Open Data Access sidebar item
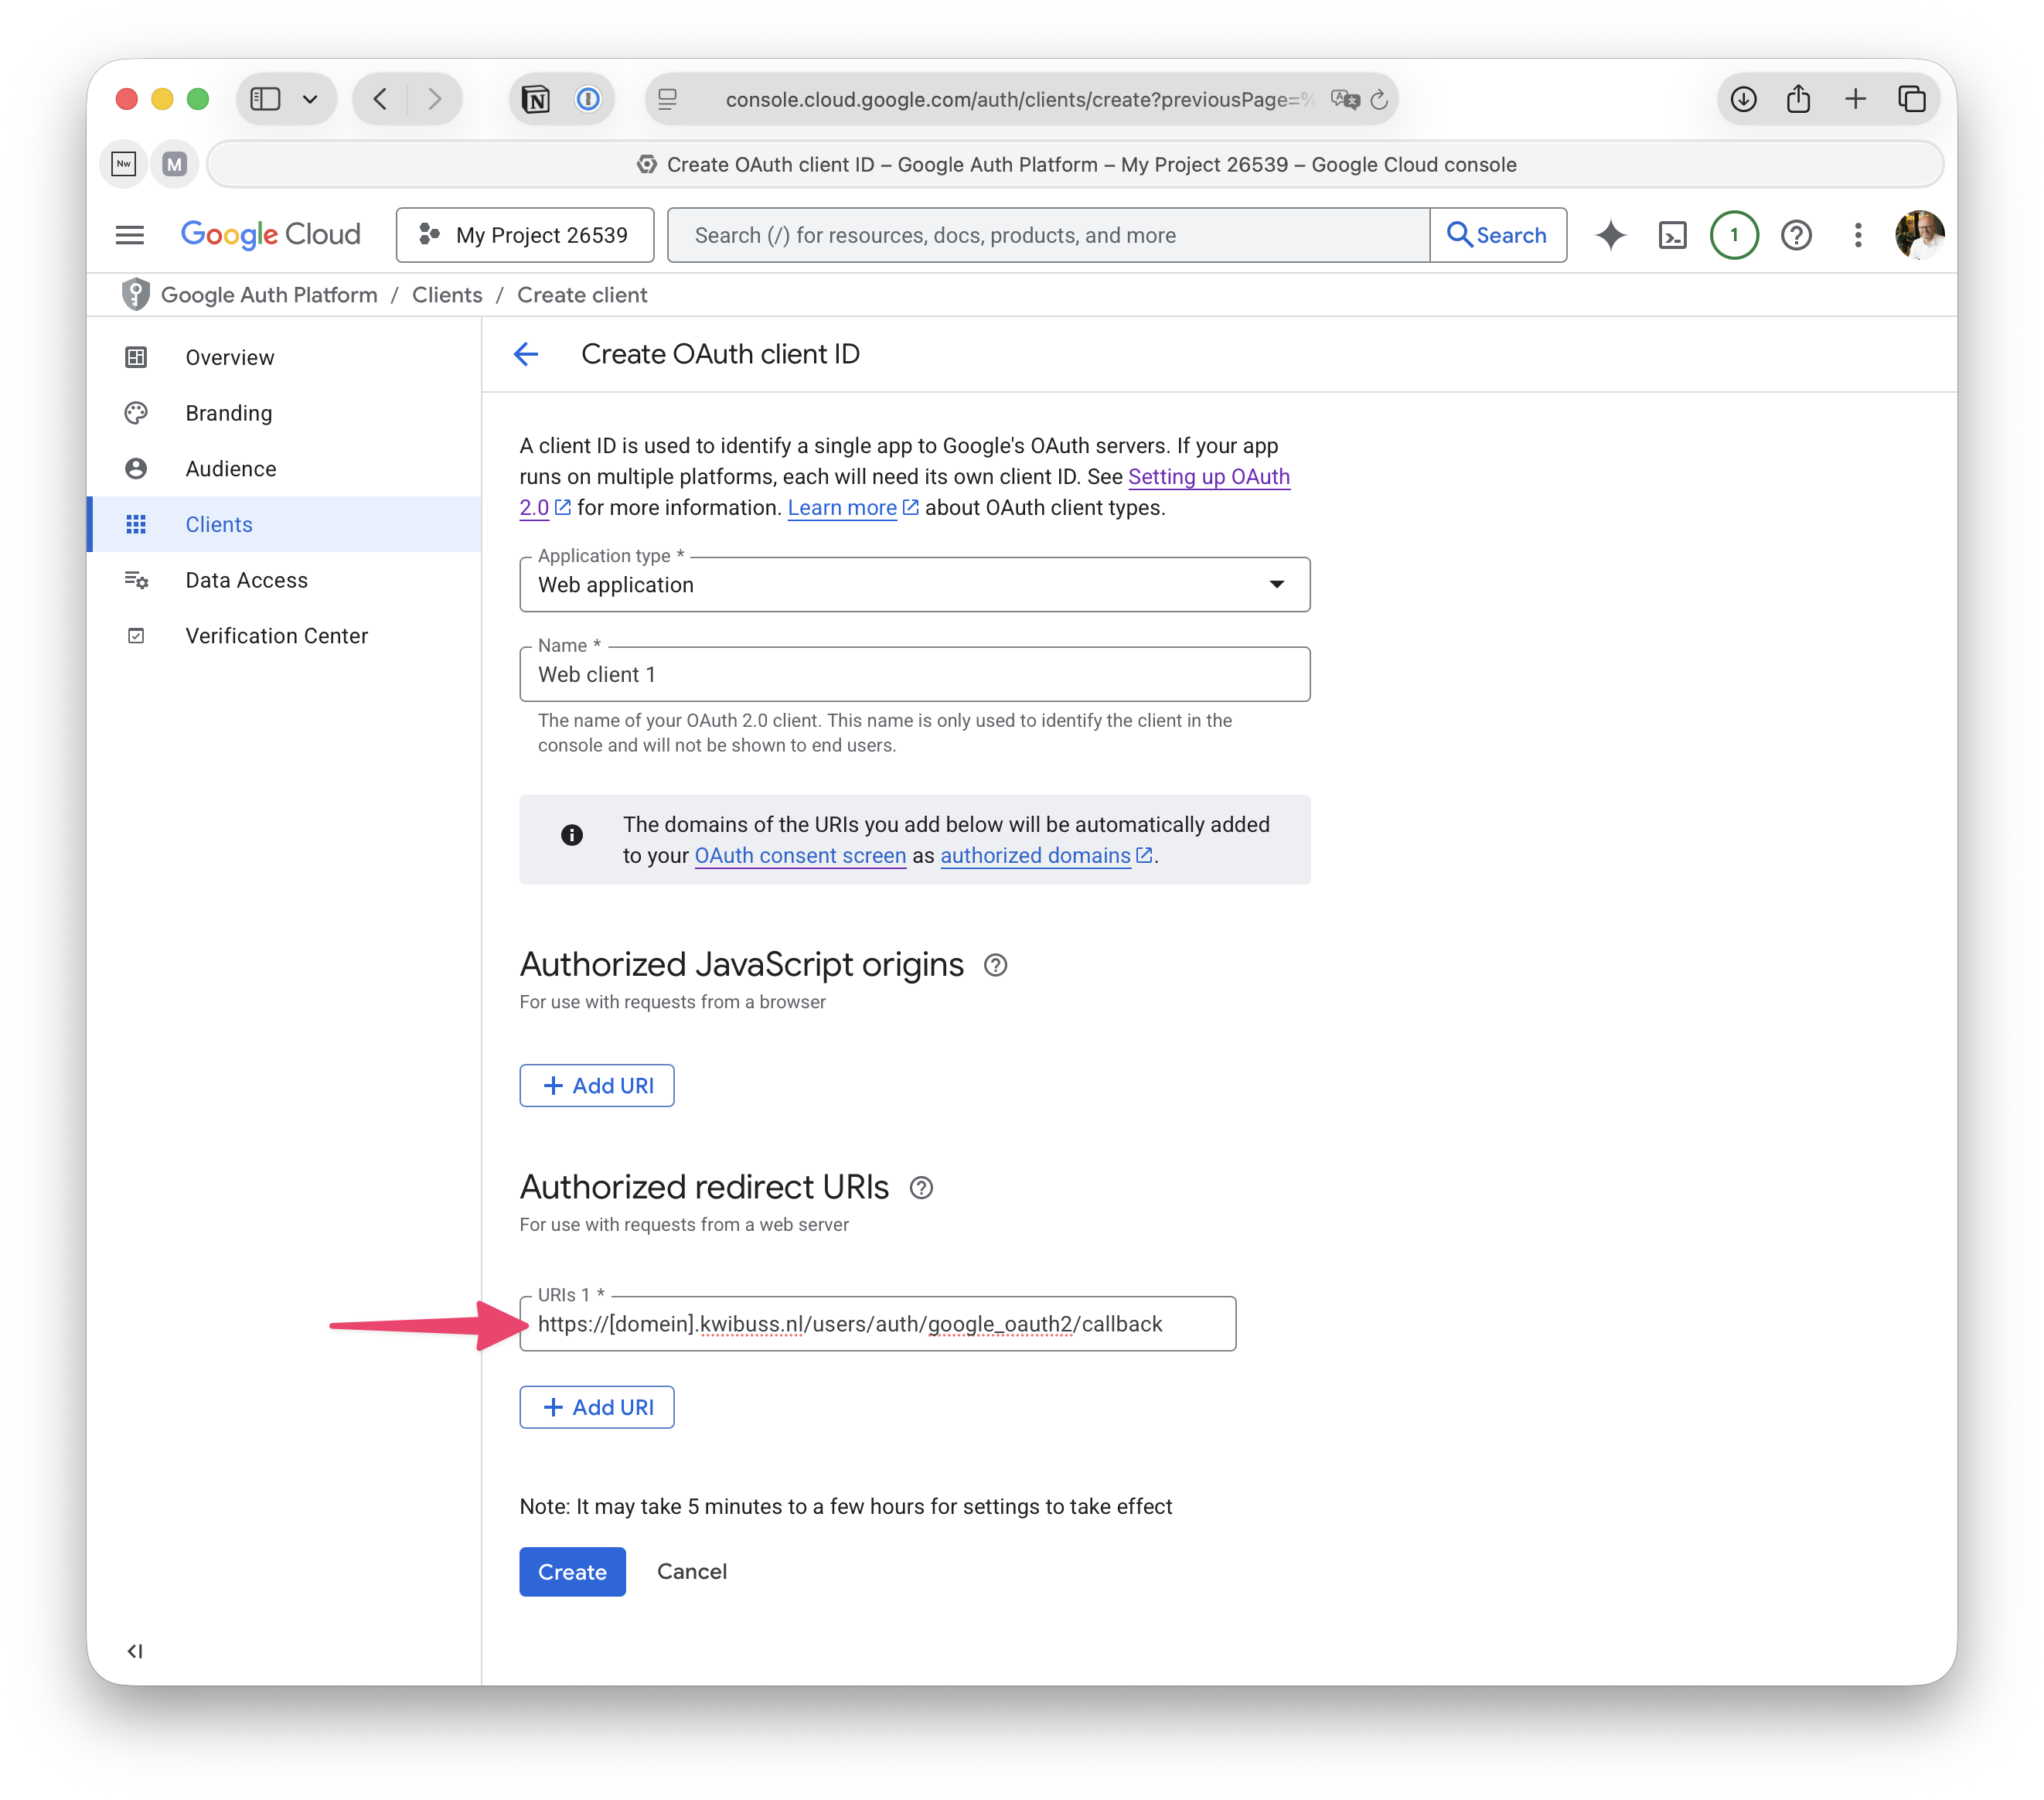 coord(246,580)
